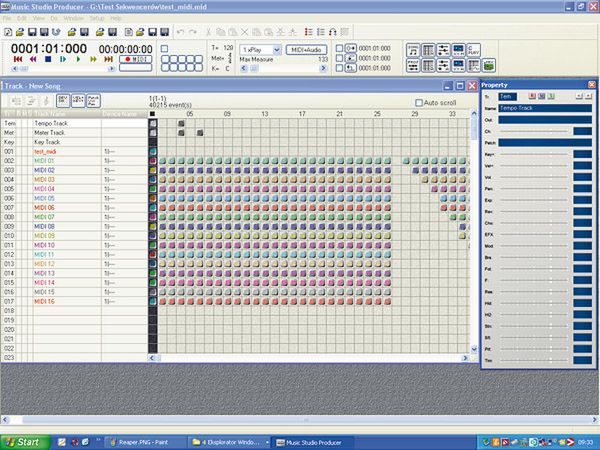Open the File menu
This screenshot has width=600, height=450.
click(x=7, y=18)
